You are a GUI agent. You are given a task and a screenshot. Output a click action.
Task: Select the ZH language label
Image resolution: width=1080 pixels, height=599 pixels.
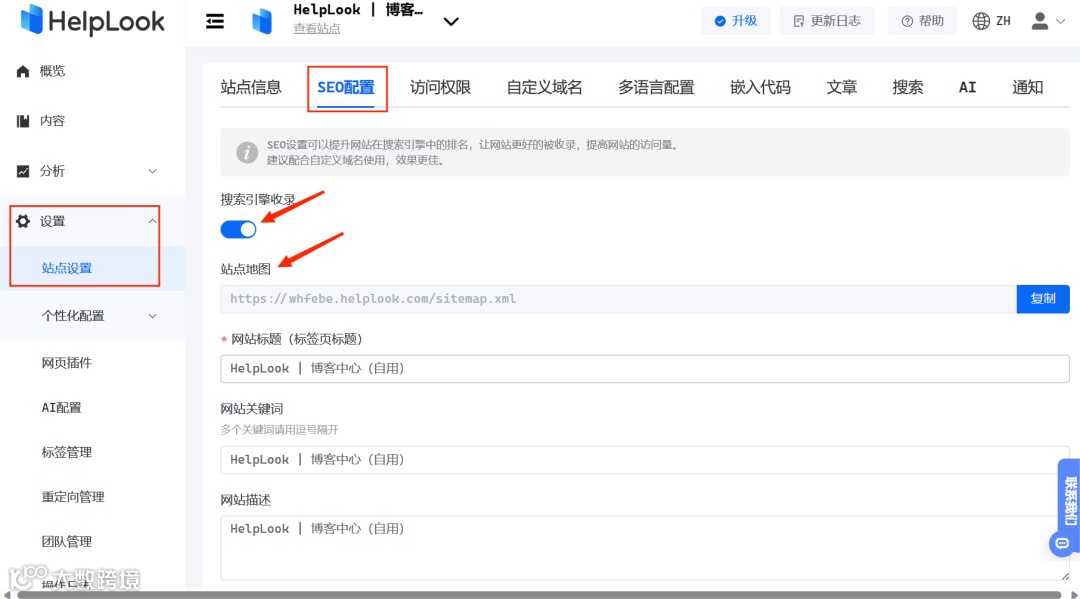point(1004,21)
